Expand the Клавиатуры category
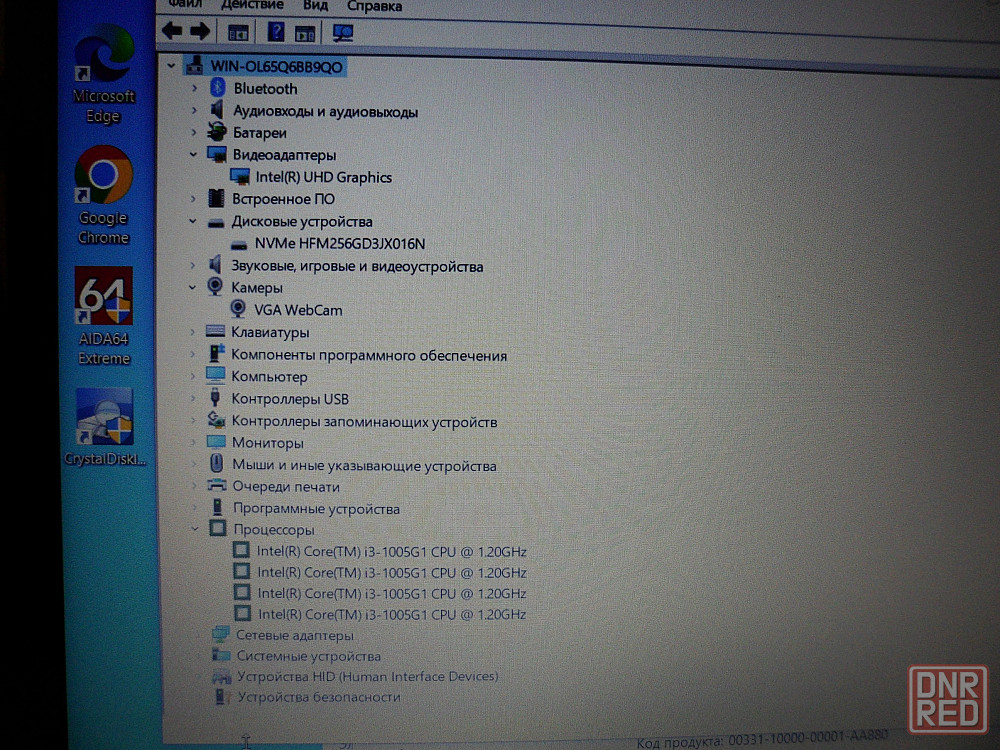 [193, 332]
